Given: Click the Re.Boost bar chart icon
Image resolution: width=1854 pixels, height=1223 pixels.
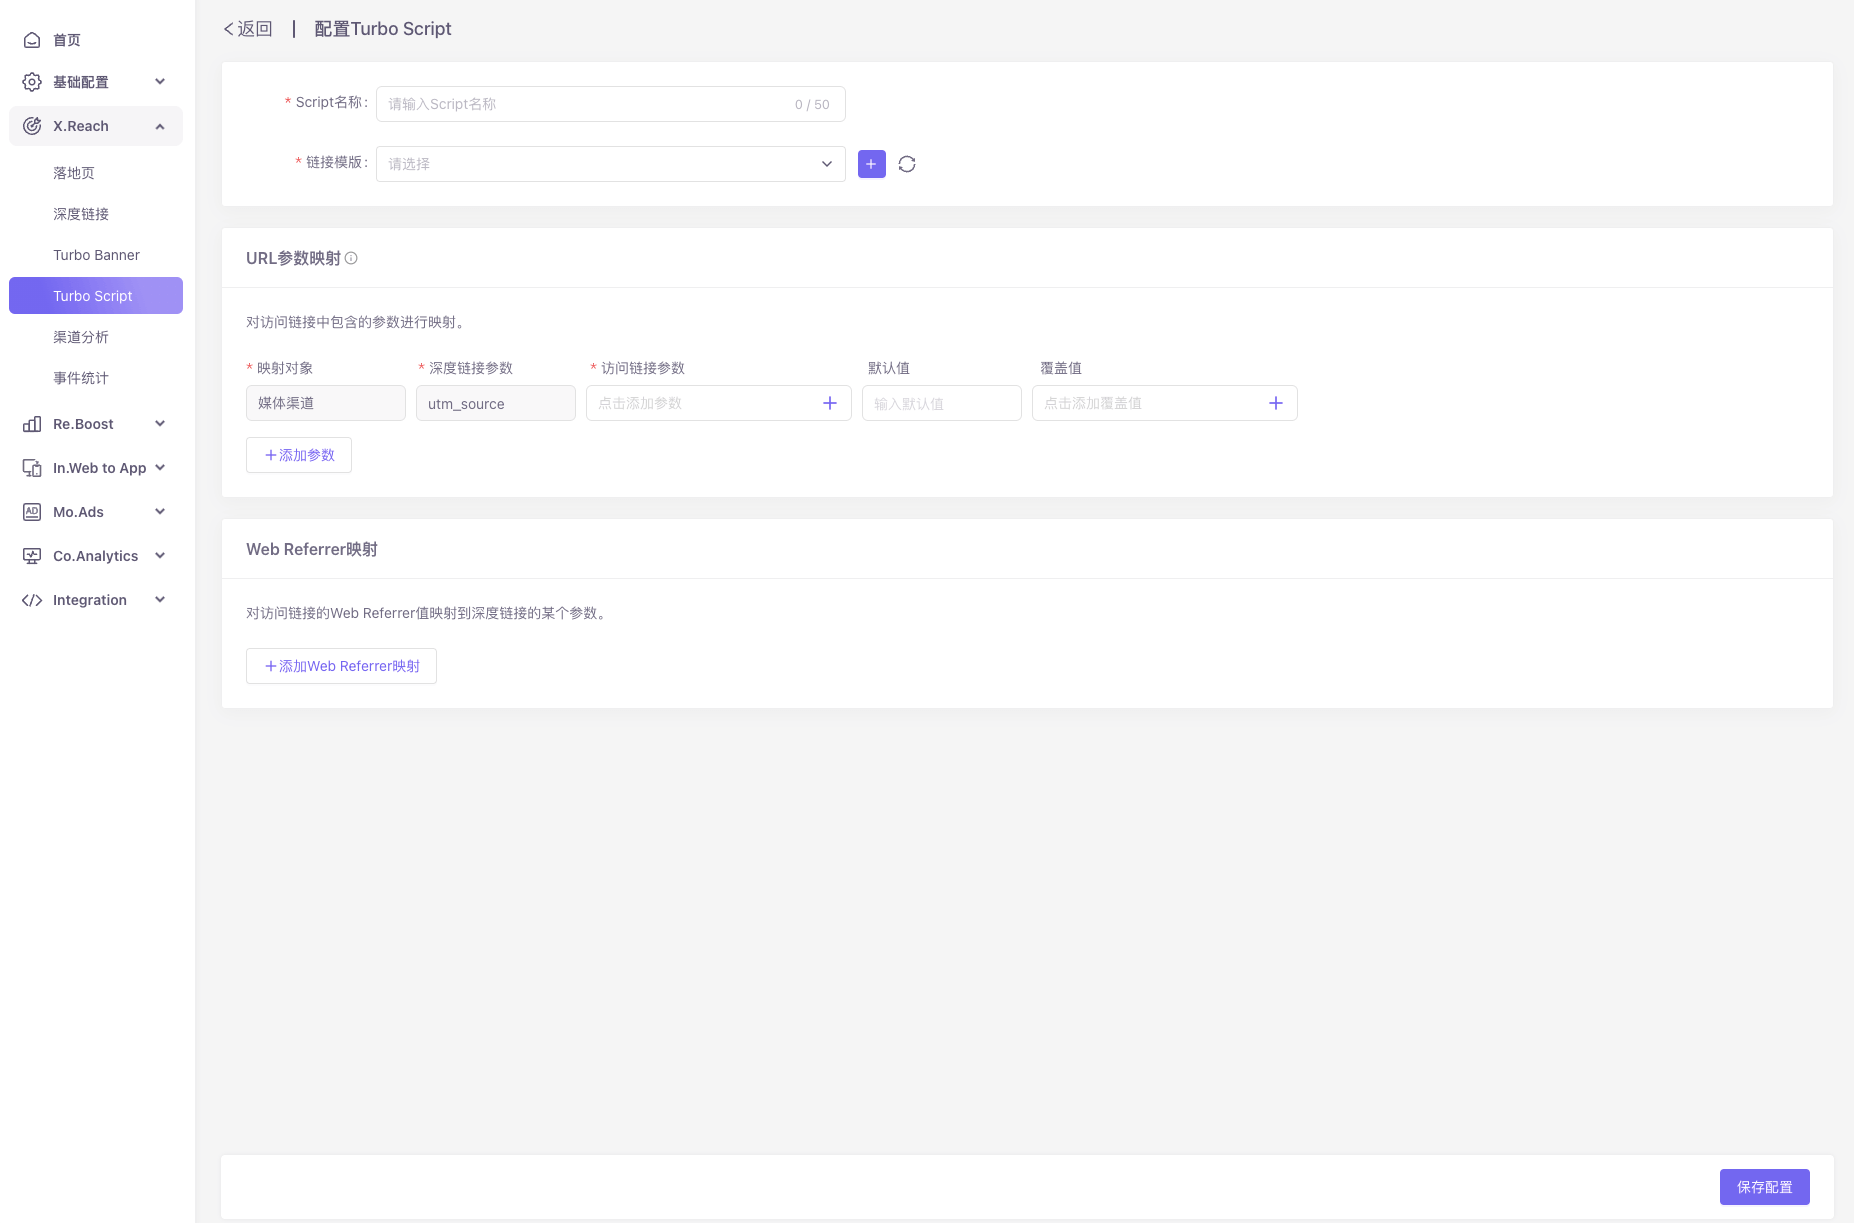Looking at the screenshot, I should [32, 424].
